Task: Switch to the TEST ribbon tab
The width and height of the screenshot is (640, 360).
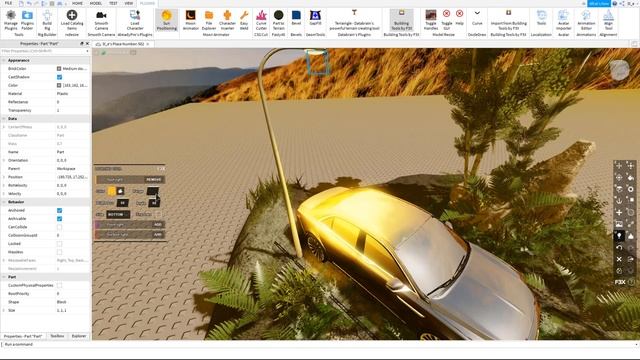Action: coord(113,3)
